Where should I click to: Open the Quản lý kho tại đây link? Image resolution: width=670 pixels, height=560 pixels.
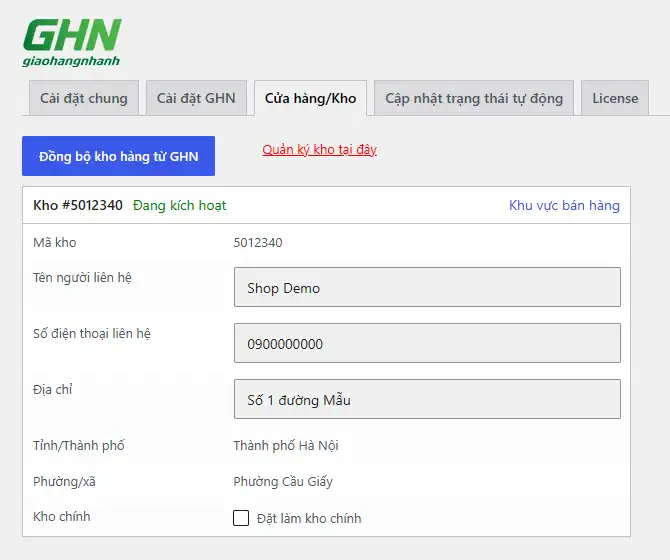pos(320,150)
